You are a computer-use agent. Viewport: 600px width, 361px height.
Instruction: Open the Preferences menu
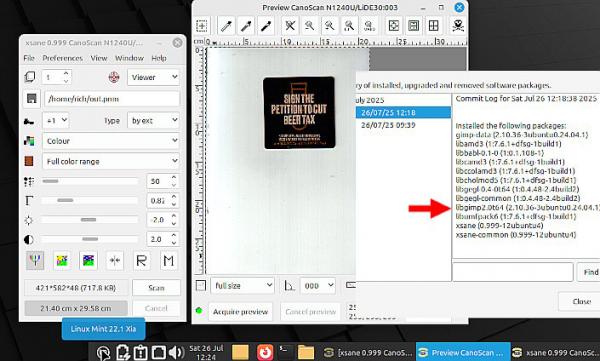coord(62,58)
